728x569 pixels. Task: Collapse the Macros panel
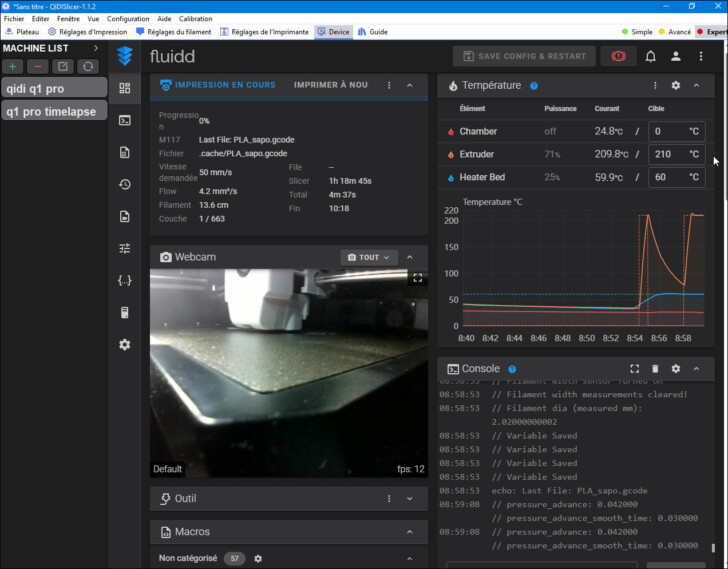click(410, 532)
